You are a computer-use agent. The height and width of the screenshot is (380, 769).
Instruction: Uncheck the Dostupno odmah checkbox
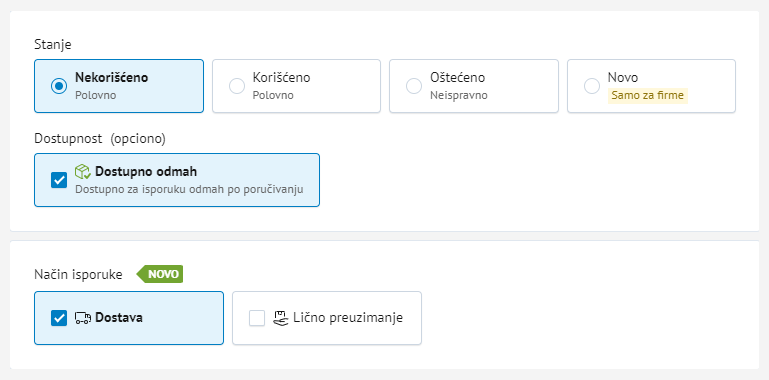click(59, 180)
